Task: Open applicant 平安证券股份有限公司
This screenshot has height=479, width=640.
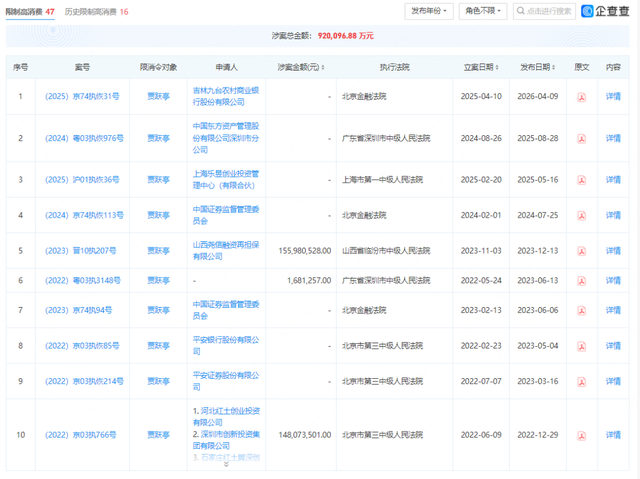Action: pyautogui.click(x=226, y=381)
